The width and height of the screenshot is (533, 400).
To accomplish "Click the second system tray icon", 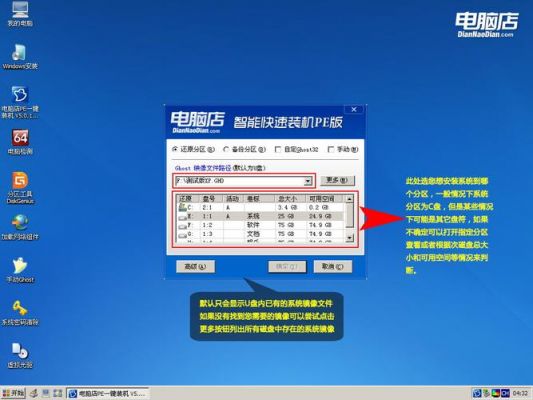I will 486,394.
